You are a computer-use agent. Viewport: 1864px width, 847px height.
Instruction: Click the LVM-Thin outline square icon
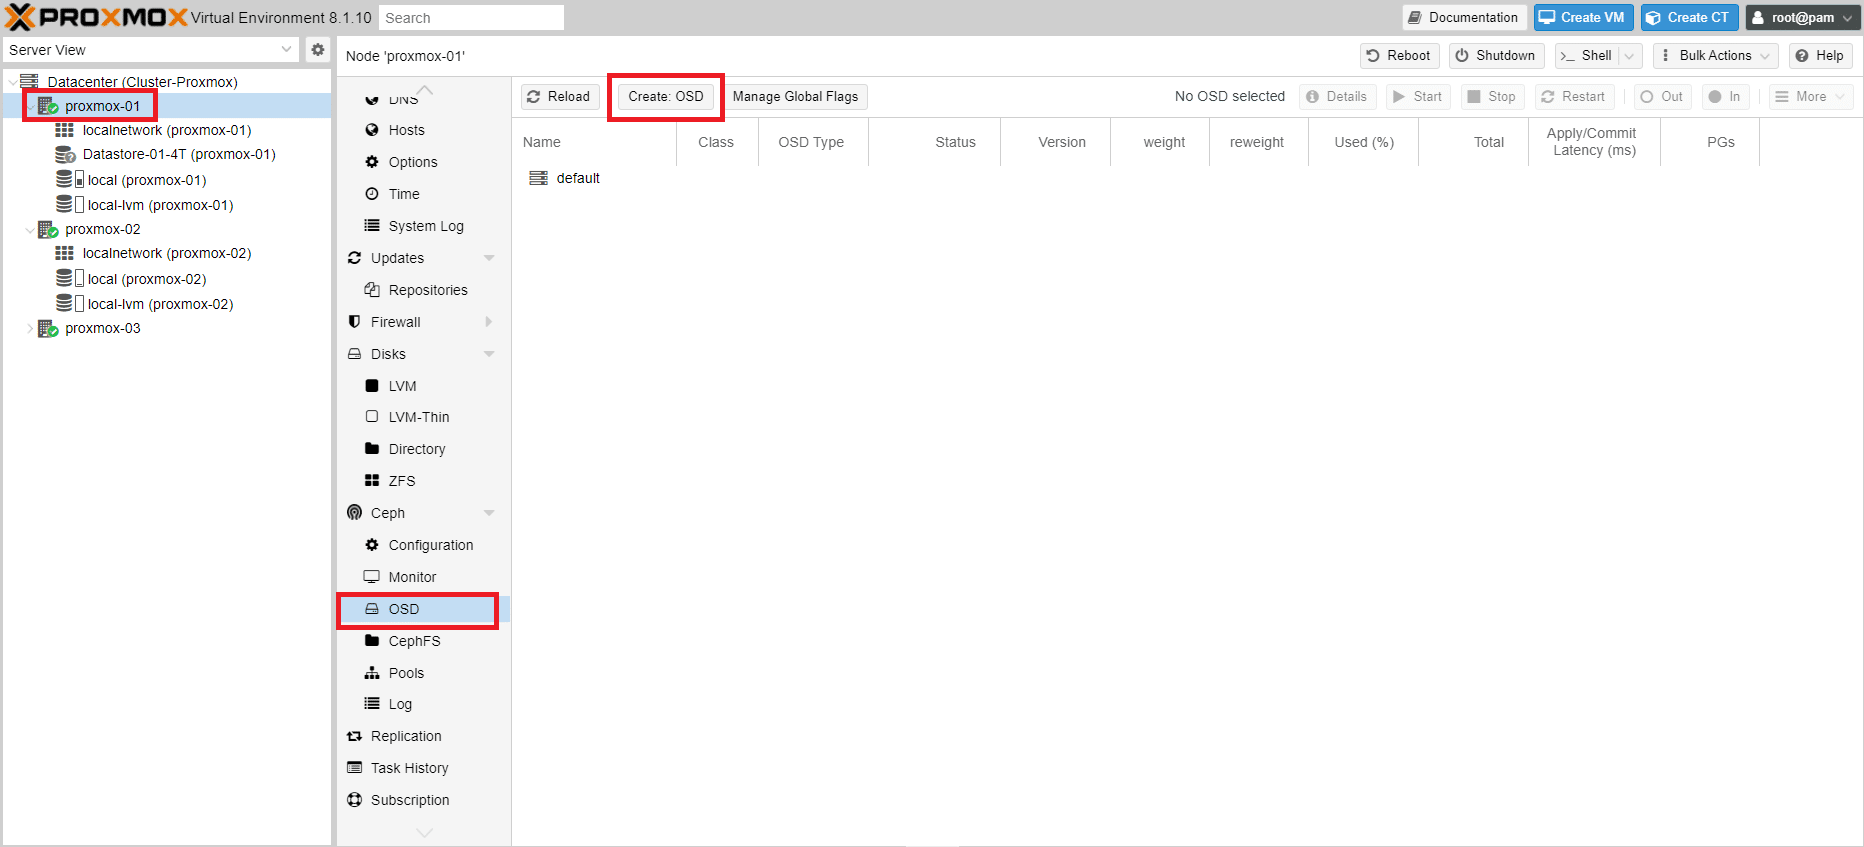point(372,417)
